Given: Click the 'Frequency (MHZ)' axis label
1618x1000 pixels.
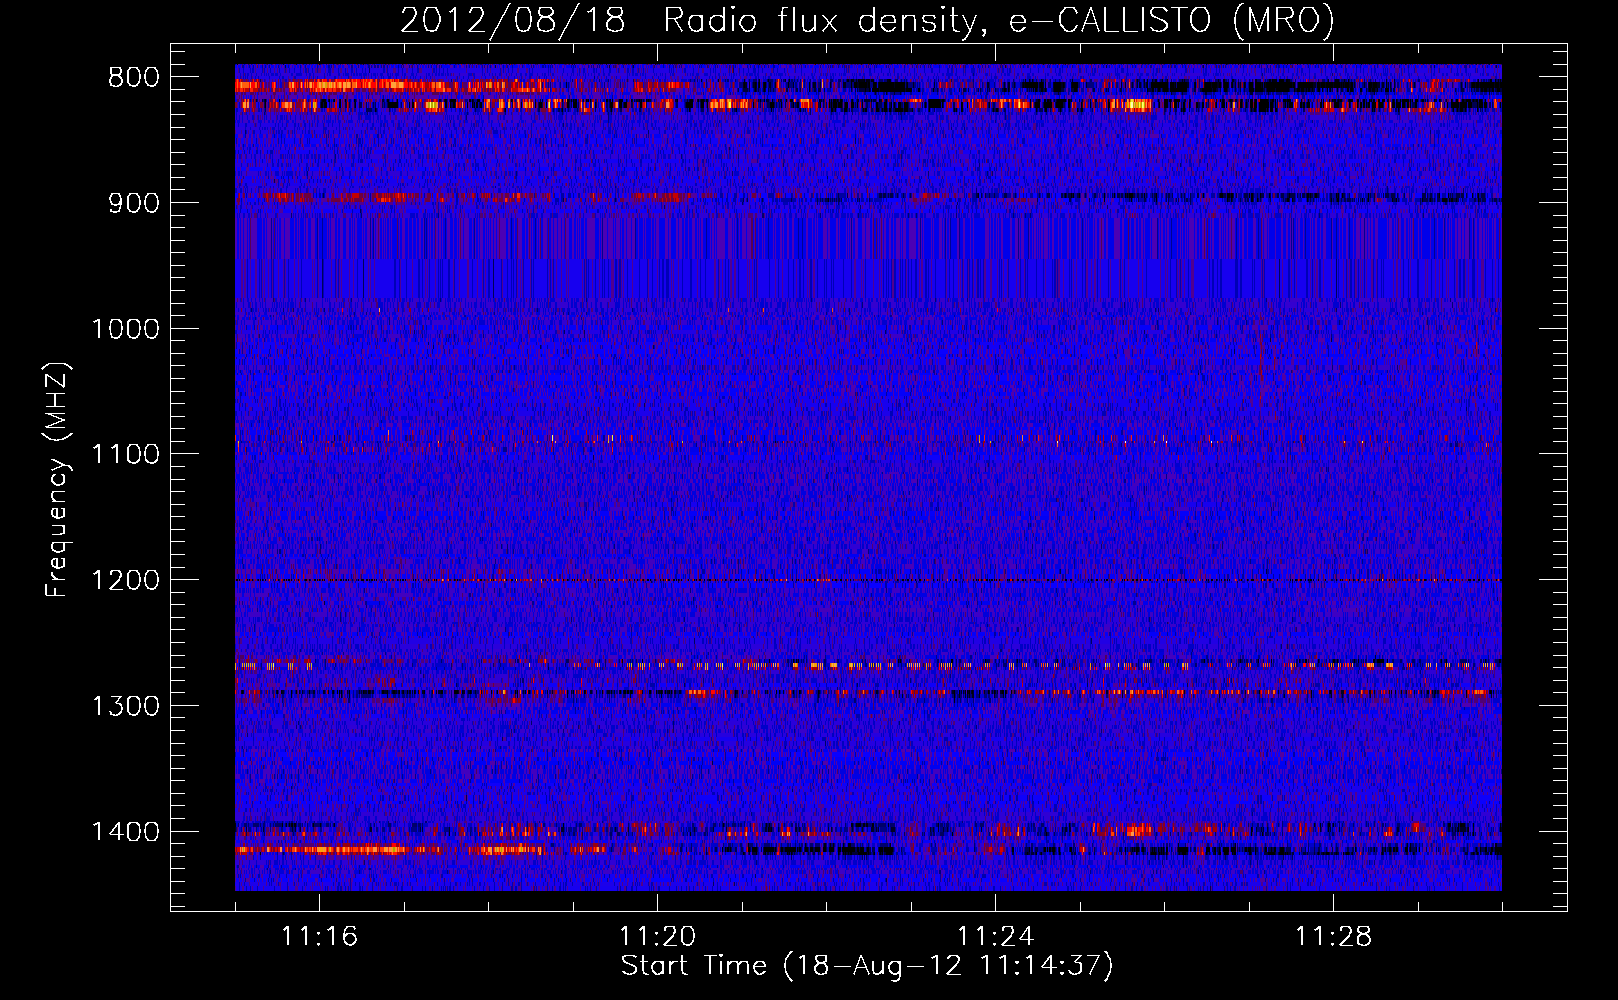Looking at the screenshot, I should point(57,480).
